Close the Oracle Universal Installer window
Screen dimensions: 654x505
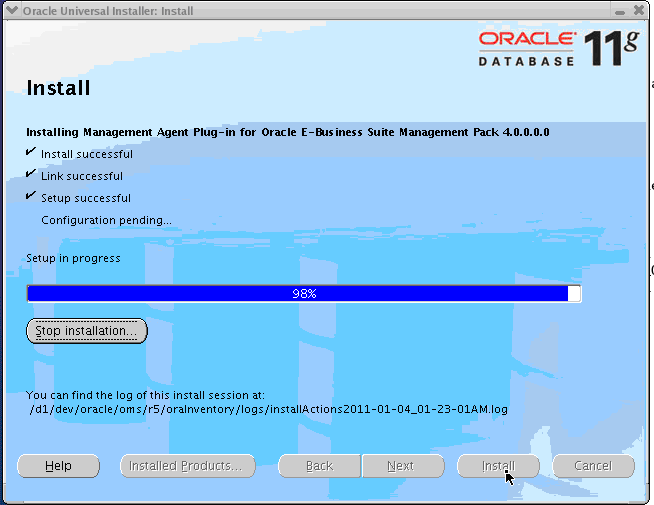click(x=638, y=10)
